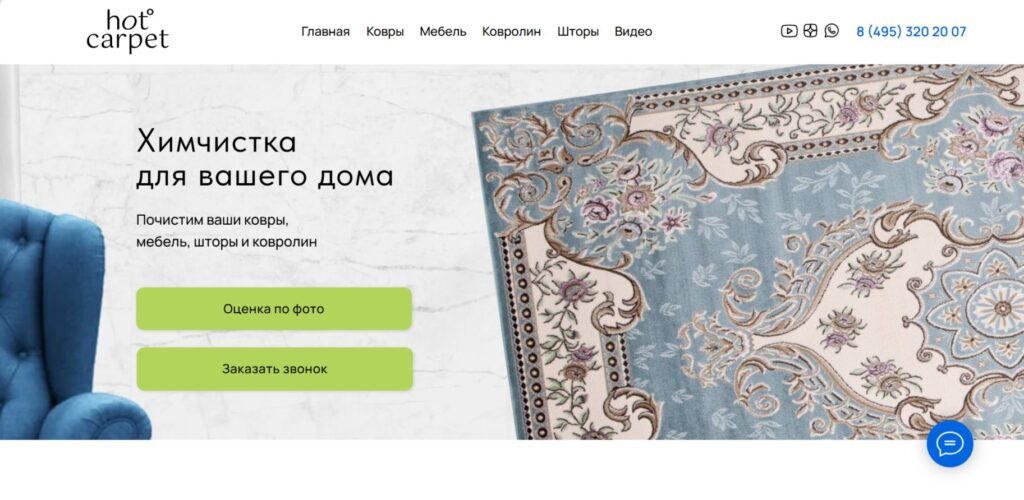Viewport: 1024px width, 500px height.
Task: Click the Почистим ваши ковры subtitle text
Action: (227, 231)
